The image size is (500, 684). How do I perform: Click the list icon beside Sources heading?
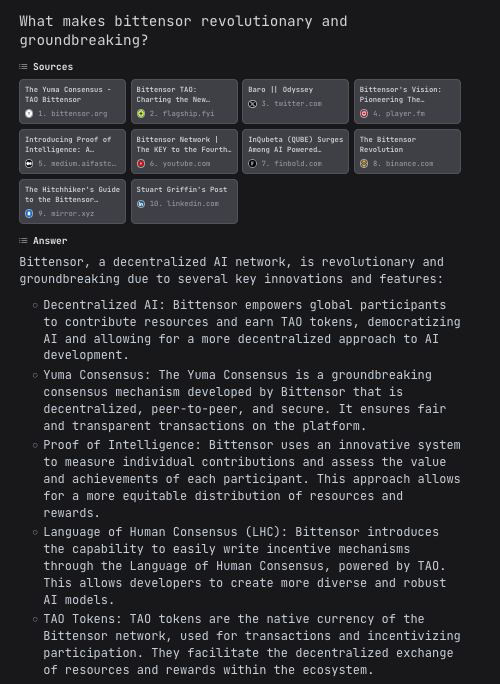[23, 67]
